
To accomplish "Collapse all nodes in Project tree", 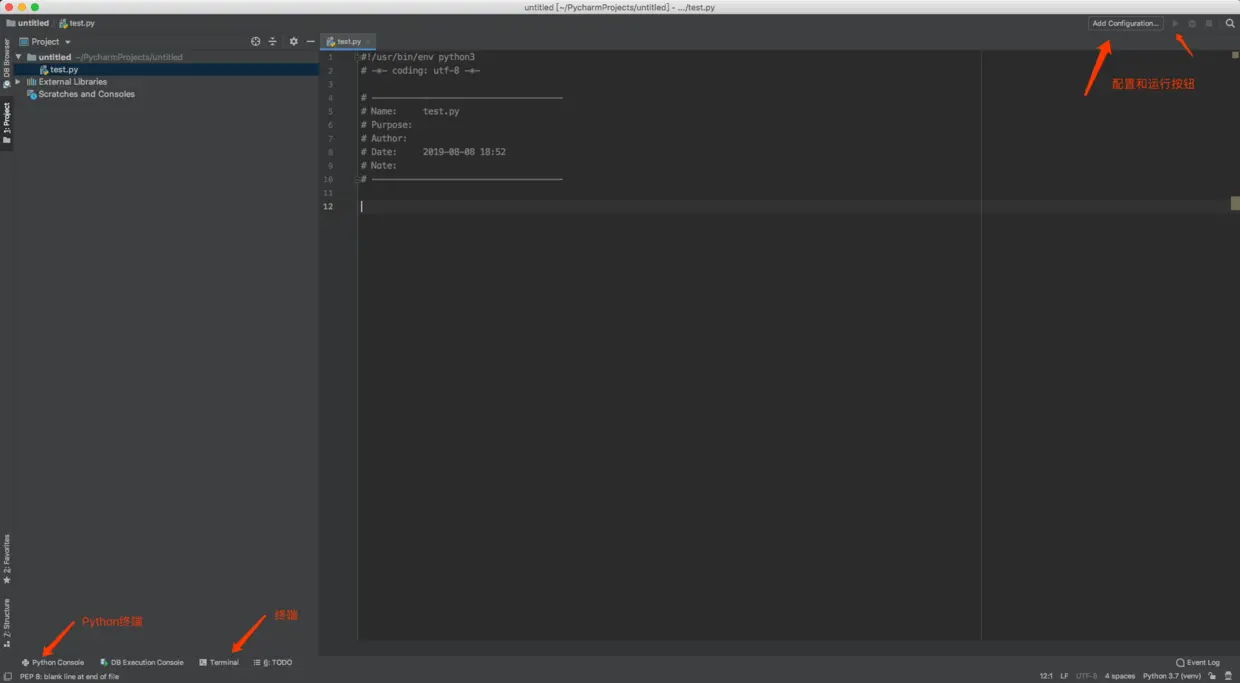I will coord(272,41).
